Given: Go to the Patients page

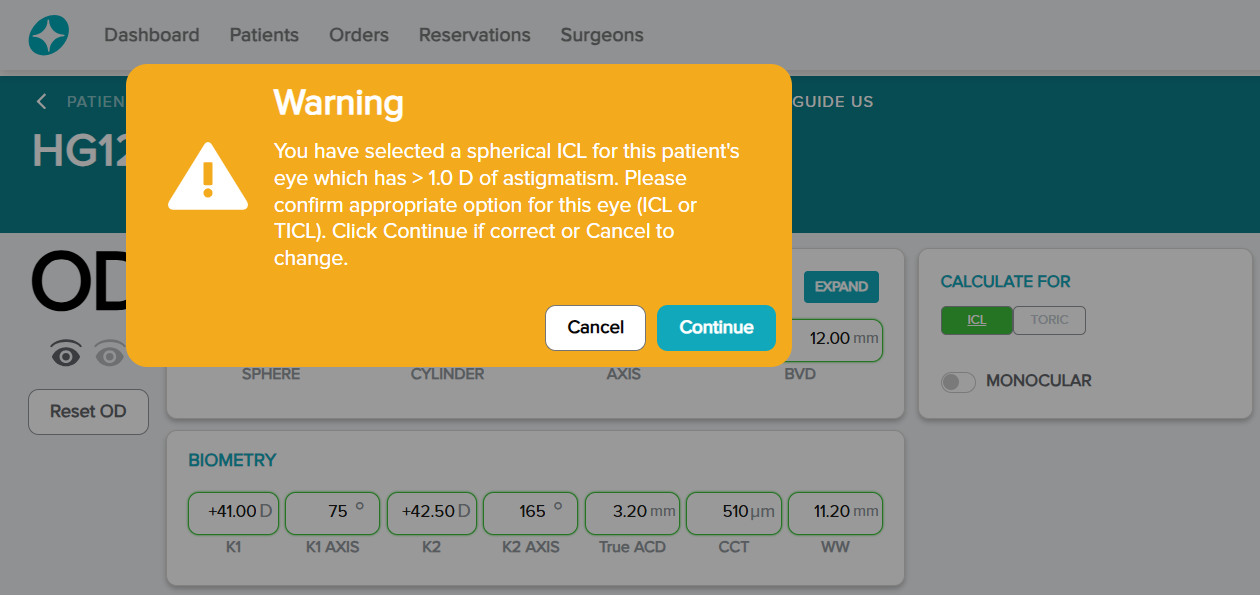Looking at the screenshot, I should click(264, 35).
